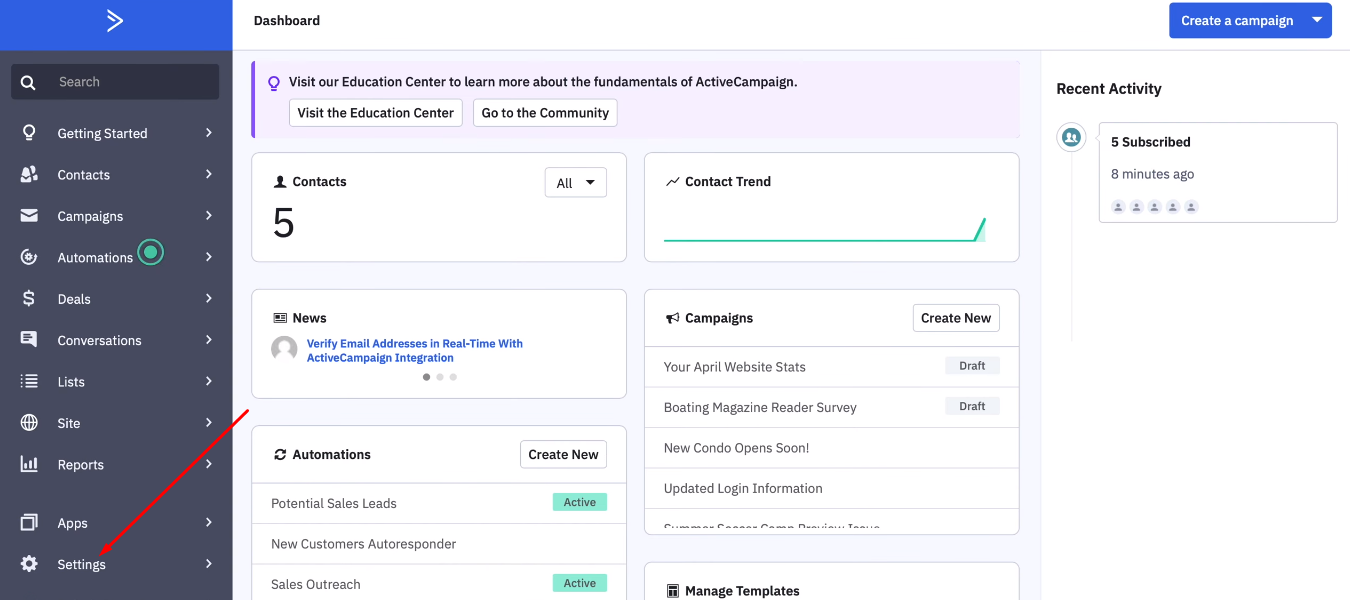Select the first news carousel dot
The height and width of the screenshot is (600, 1350).
click(427, 377)
